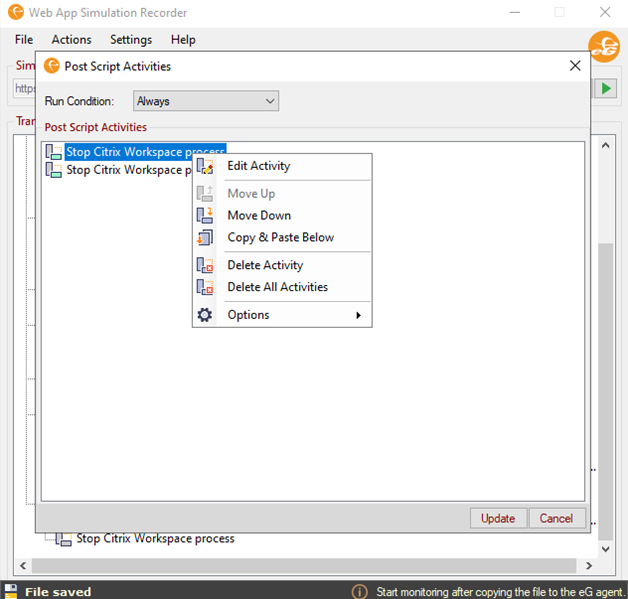The width and height of the screenshot is (628, 599).
Task: Click the Start monitoring status message
Action: coord(500,592)
